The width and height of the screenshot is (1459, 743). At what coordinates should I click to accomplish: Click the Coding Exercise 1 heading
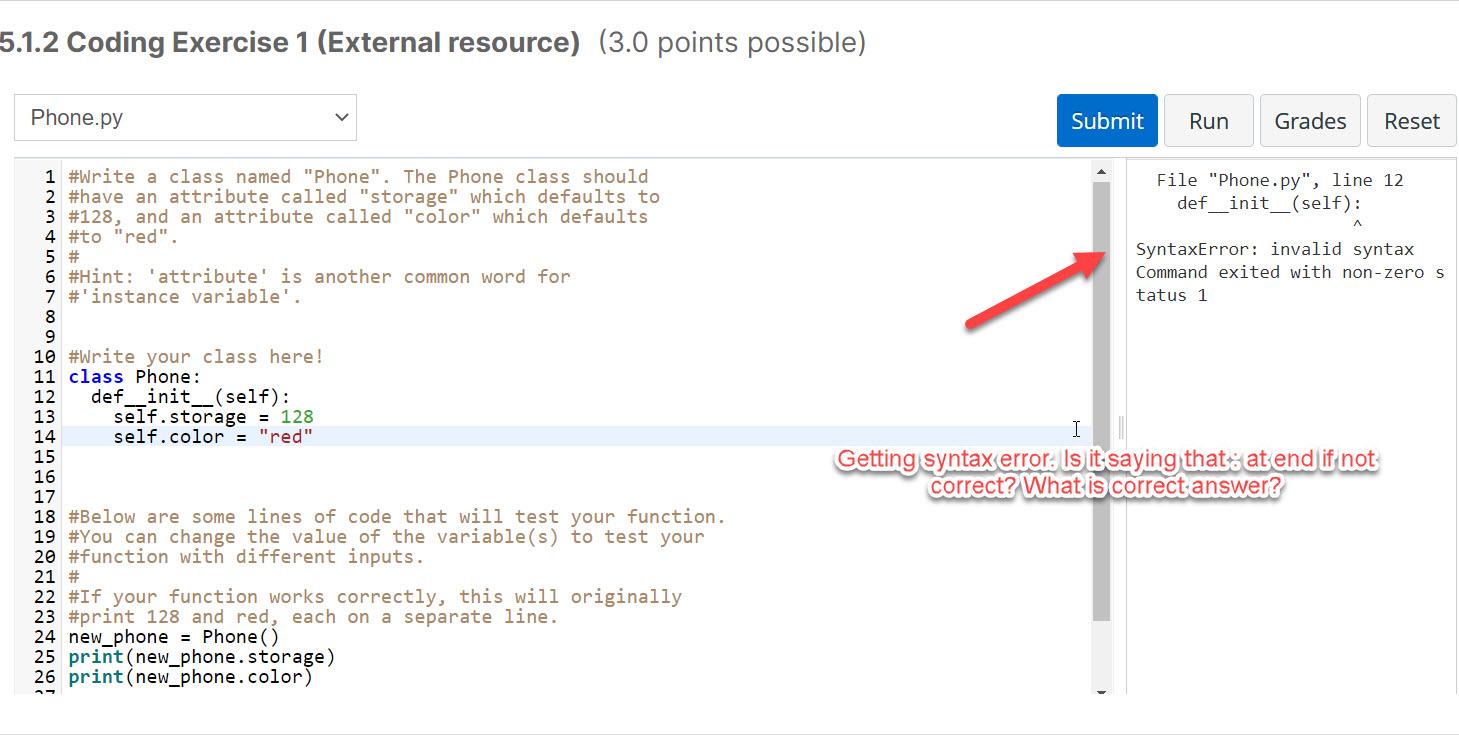point(290,43)
